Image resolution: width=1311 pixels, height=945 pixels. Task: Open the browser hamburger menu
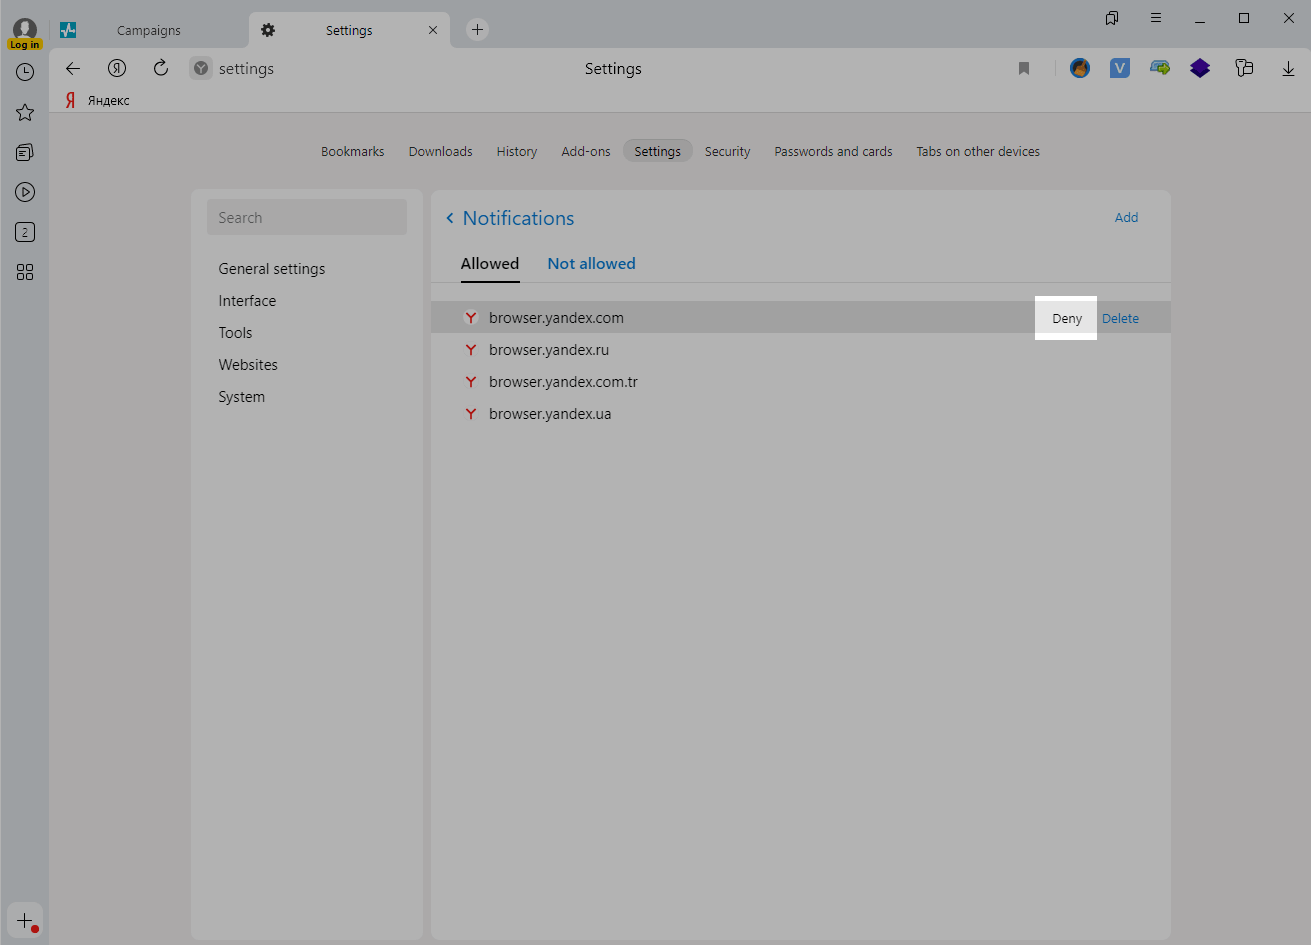pyautogui.click(x=1156, y=18)
